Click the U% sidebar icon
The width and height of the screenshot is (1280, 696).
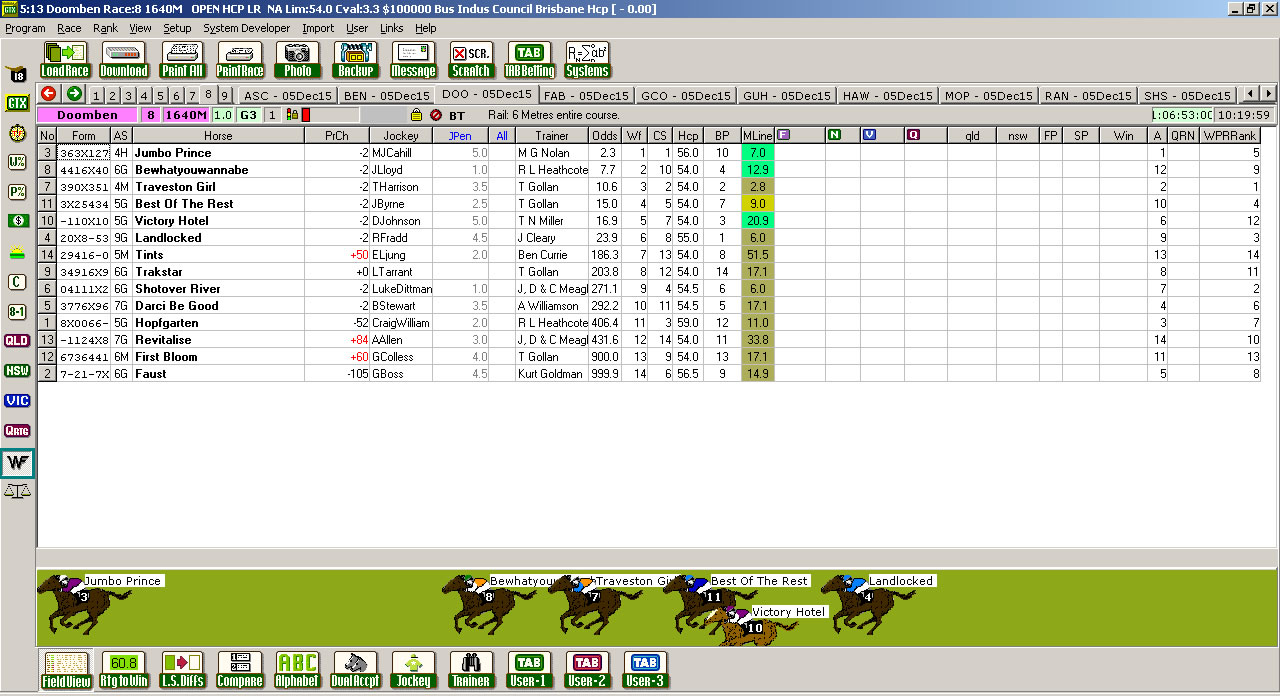(x=17, y=162)
